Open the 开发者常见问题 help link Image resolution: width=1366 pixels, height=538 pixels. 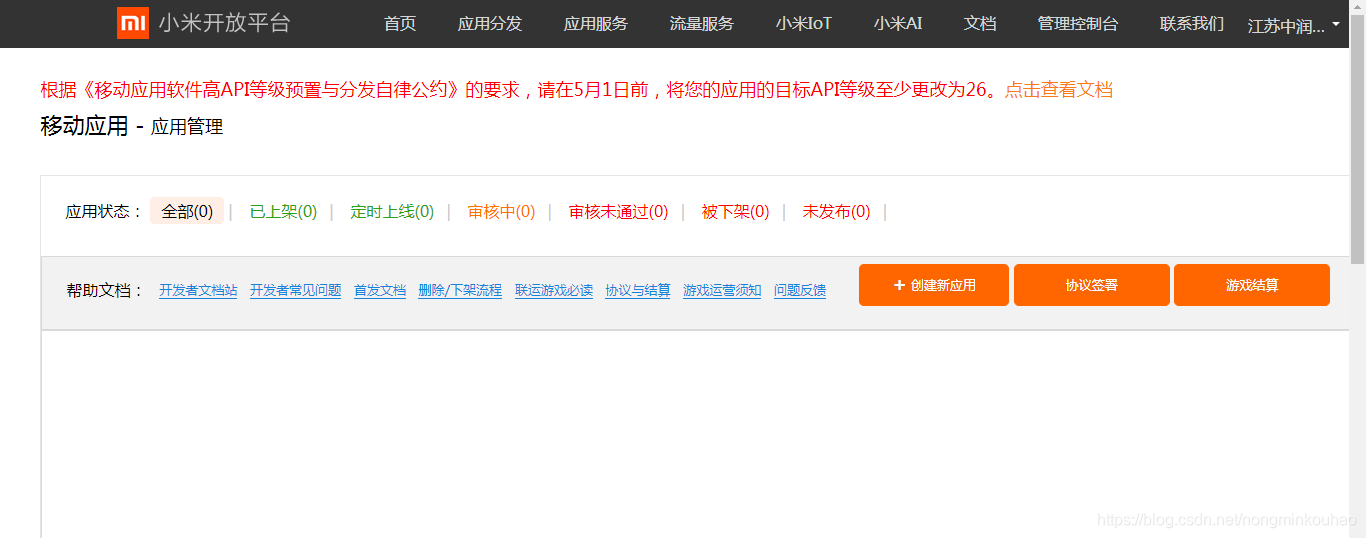pyautogui.click(x=295, y=290)
